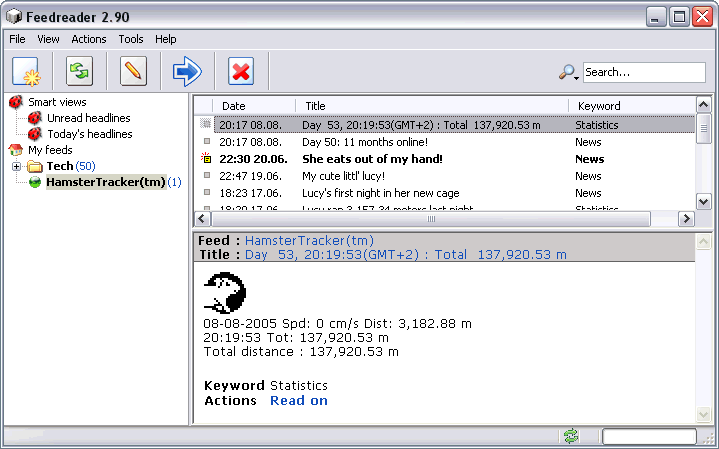Click the pencil edit toolbar icon
The height and width of the screenshot is (449, 719).
pos(133,72)
